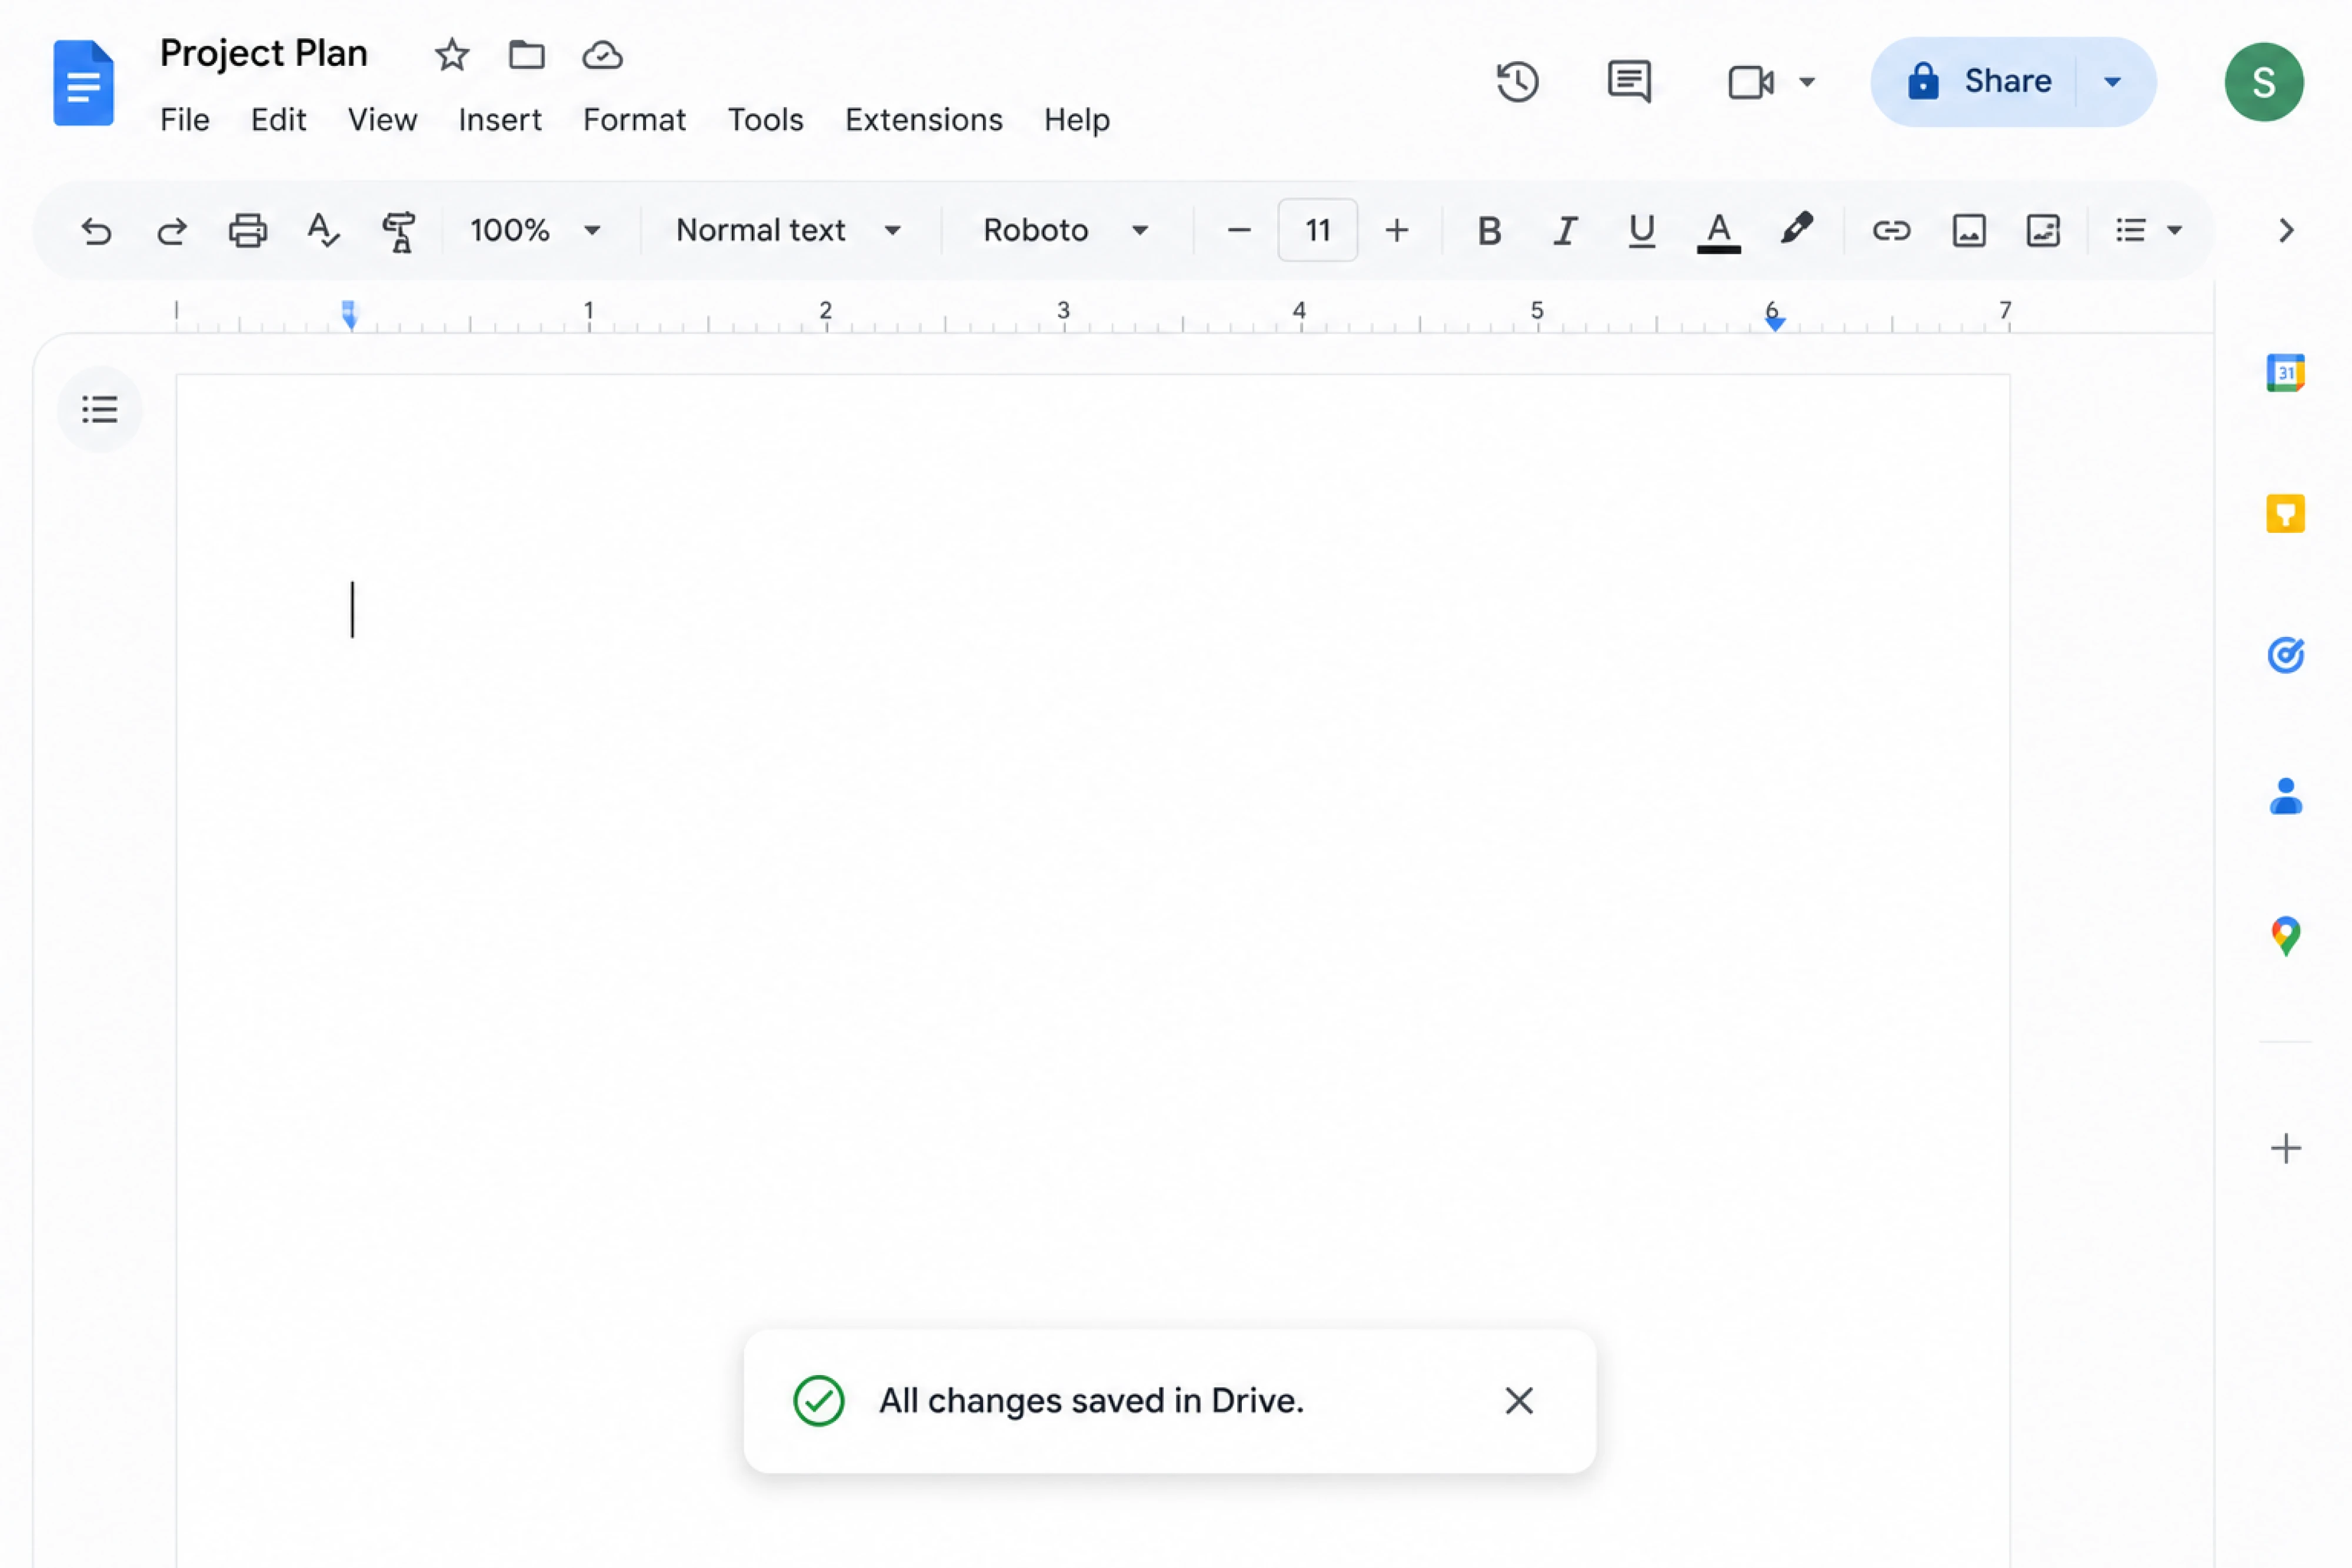The width and height of the screenshot is (2352, 1568).
Task: Toggle bold formatting
Action: [x=1489, y=231]
